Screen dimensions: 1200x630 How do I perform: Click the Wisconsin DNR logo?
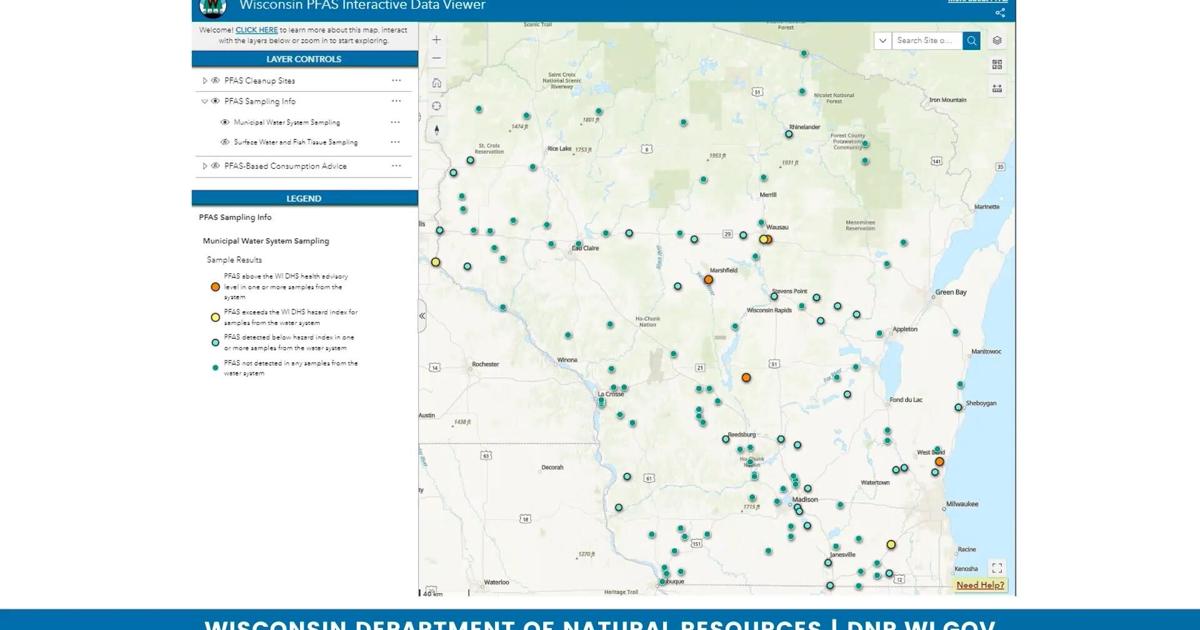213,8
